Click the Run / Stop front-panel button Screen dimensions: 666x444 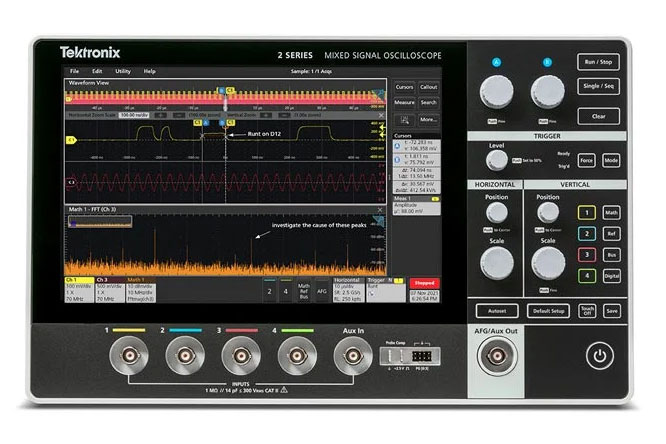598,62
